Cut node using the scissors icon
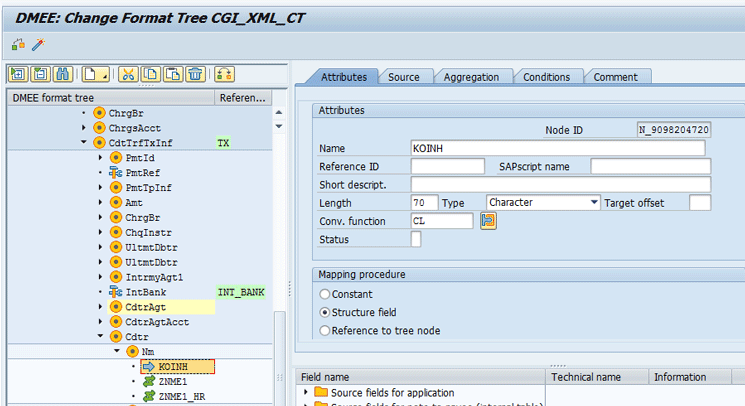Screen dimensions: 745x406 tap(128, 74)
